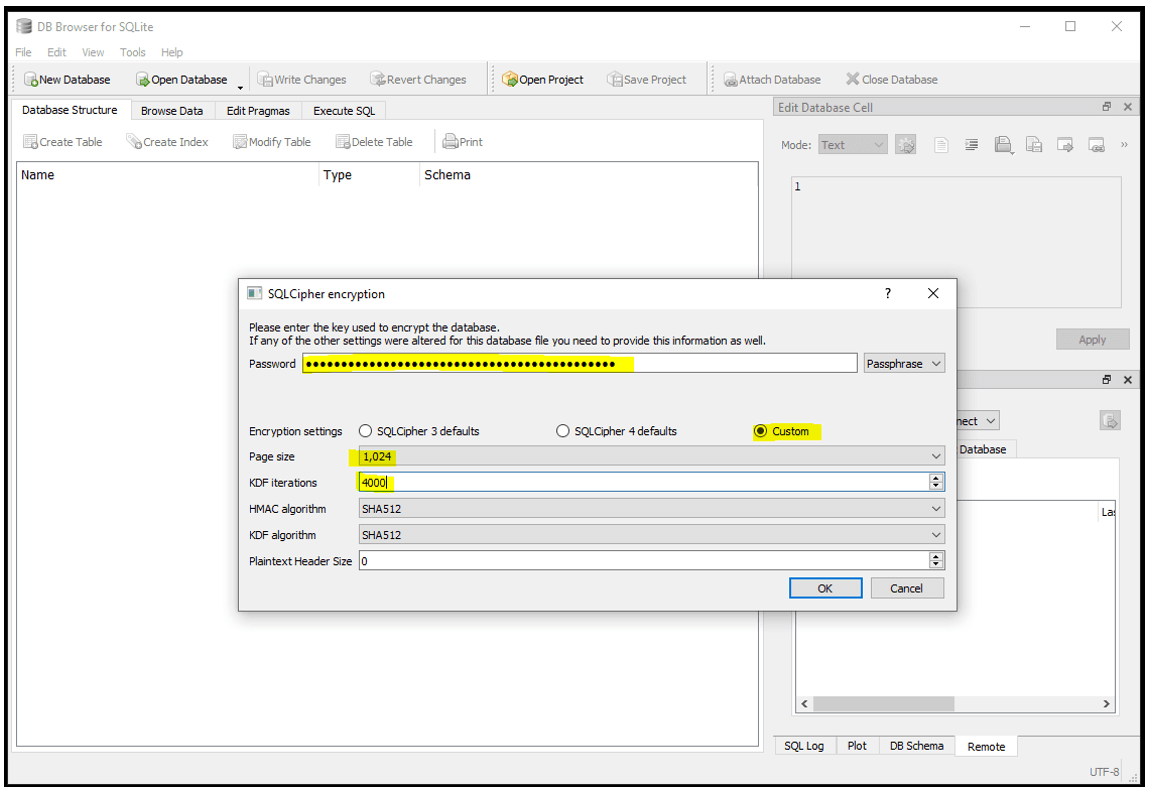1155x797 pixels.
Task: Decrease KDF iterations with the down arrow
Action: pos(936,487)
